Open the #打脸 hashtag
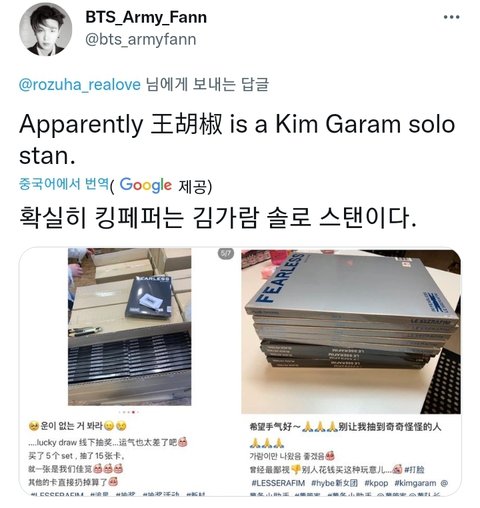The image size is (480, 508). (414, 469)
